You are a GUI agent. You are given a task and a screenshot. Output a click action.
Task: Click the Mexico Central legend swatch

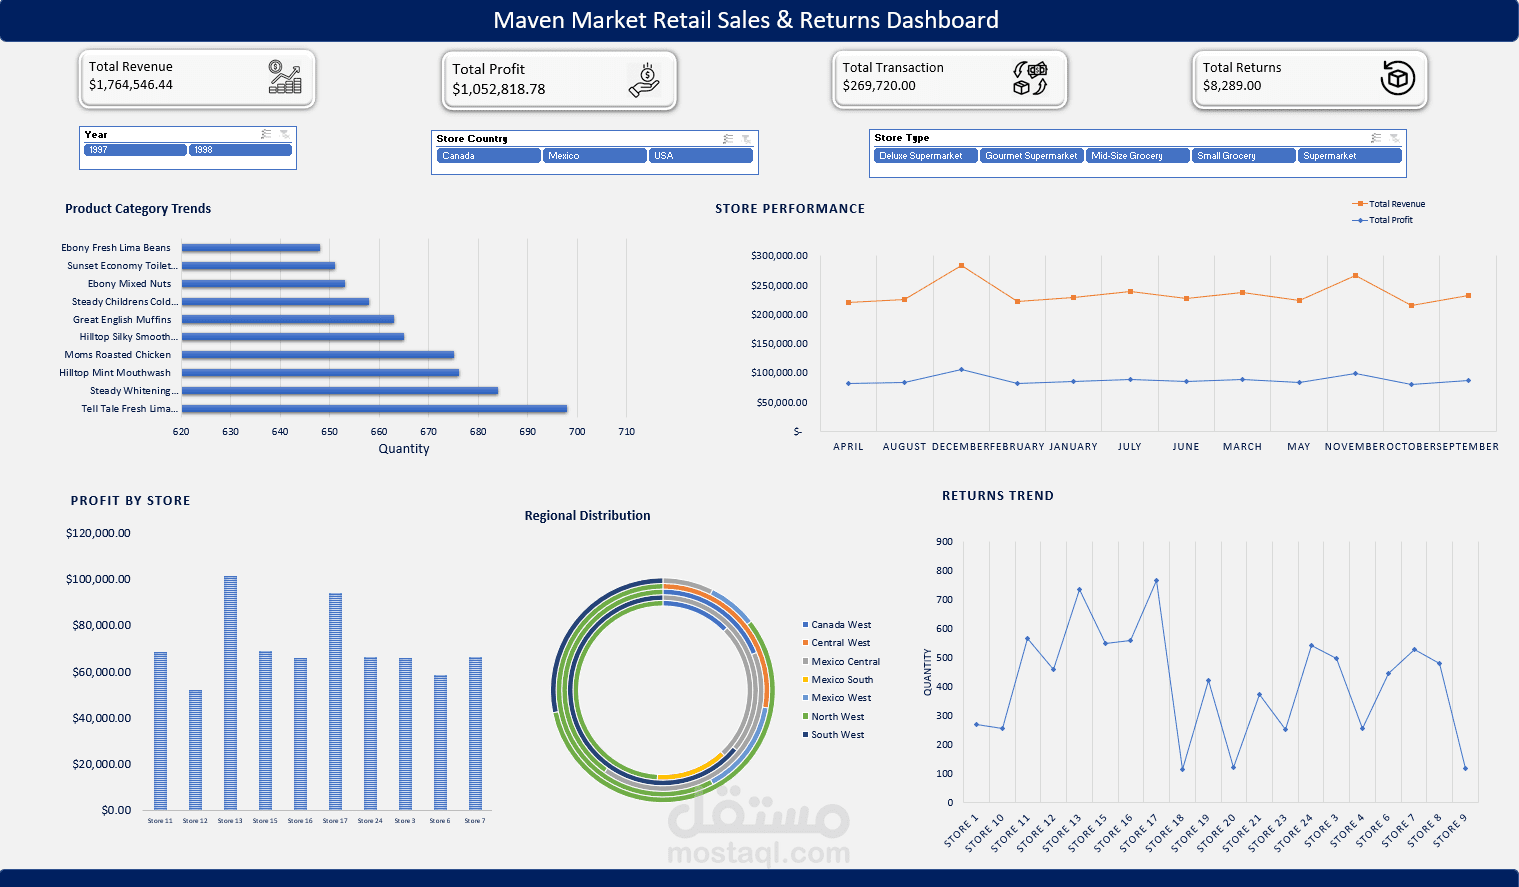coord(805,662)
